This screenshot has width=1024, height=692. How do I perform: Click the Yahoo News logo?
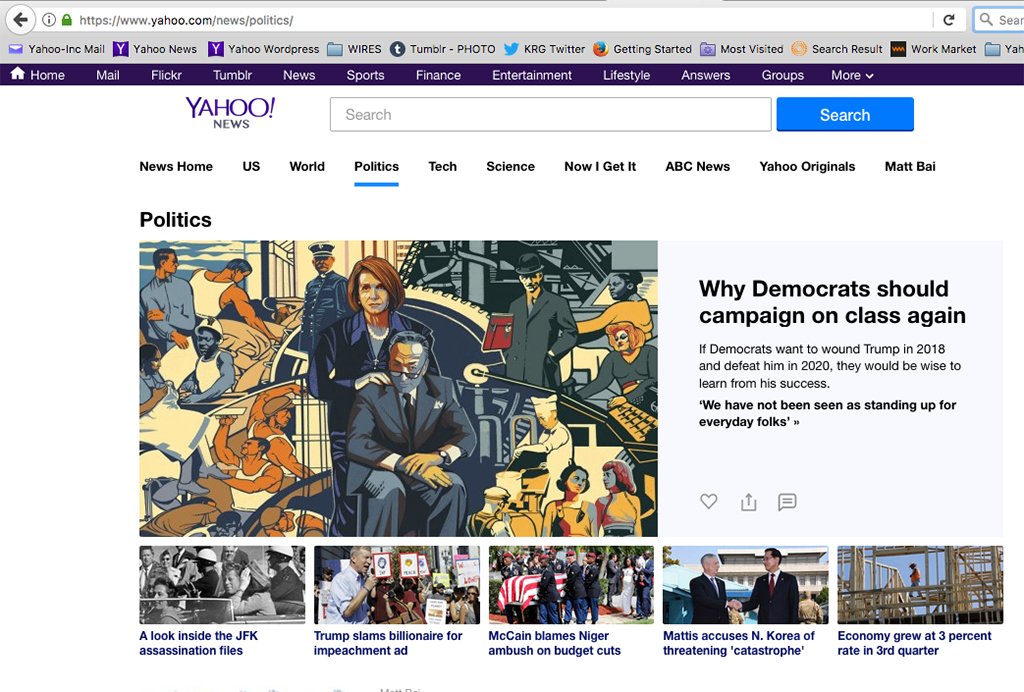coord(230,113)
